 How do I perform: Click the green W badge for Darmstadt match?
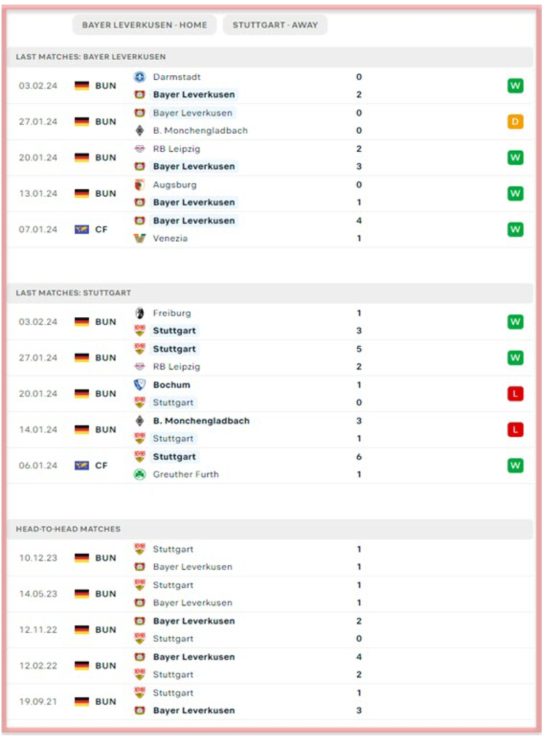pyautogui.click(x=515, y=86)
